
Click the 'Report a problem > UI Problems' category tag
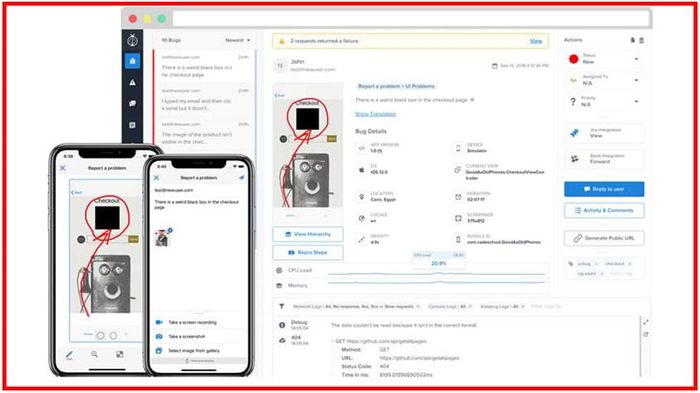[396, 86]
